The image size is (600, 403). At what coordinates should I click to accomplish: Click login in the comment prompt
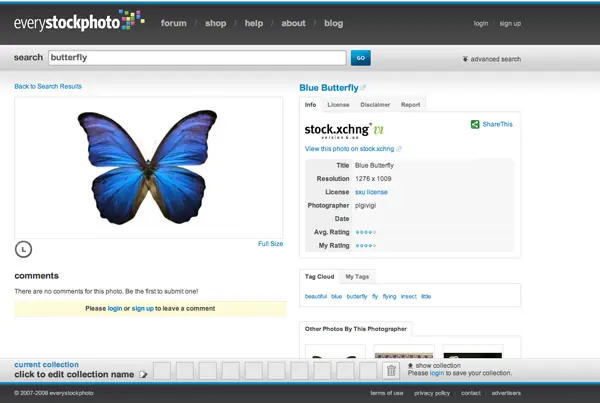tap(115, 308)
